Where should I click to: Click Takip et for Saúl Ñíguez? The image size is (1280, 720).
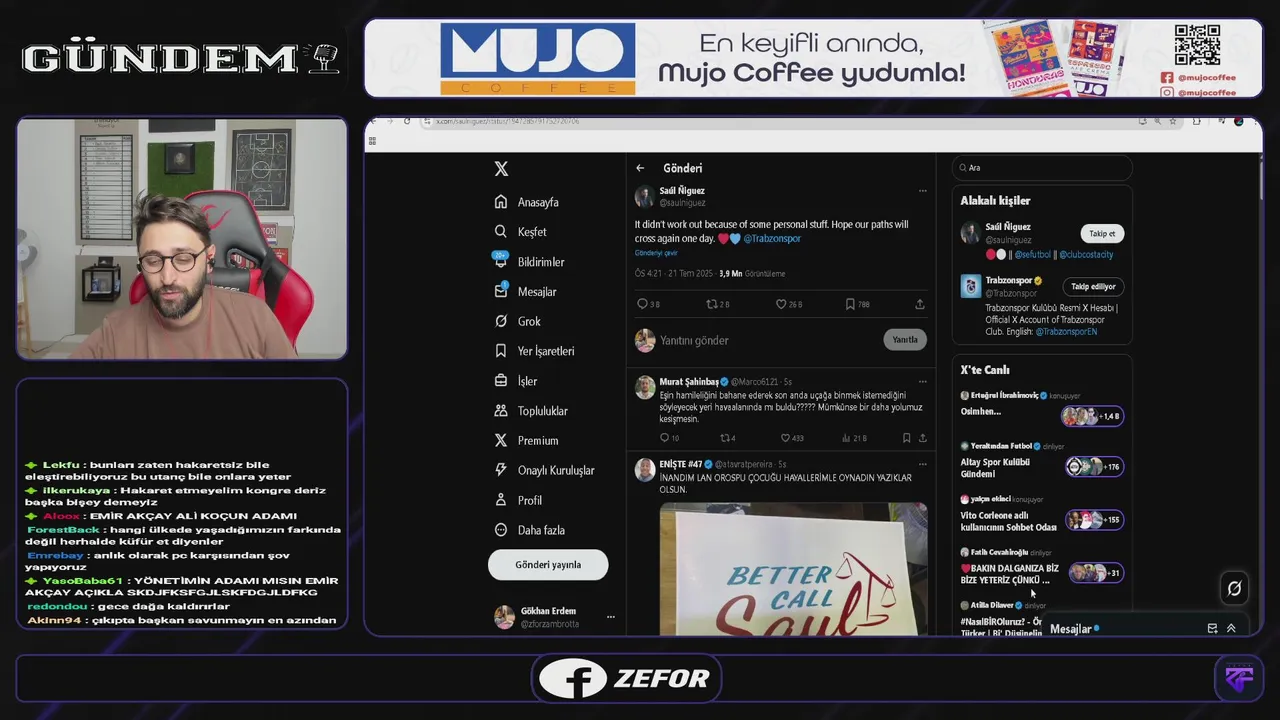[x=1102, y=233]
